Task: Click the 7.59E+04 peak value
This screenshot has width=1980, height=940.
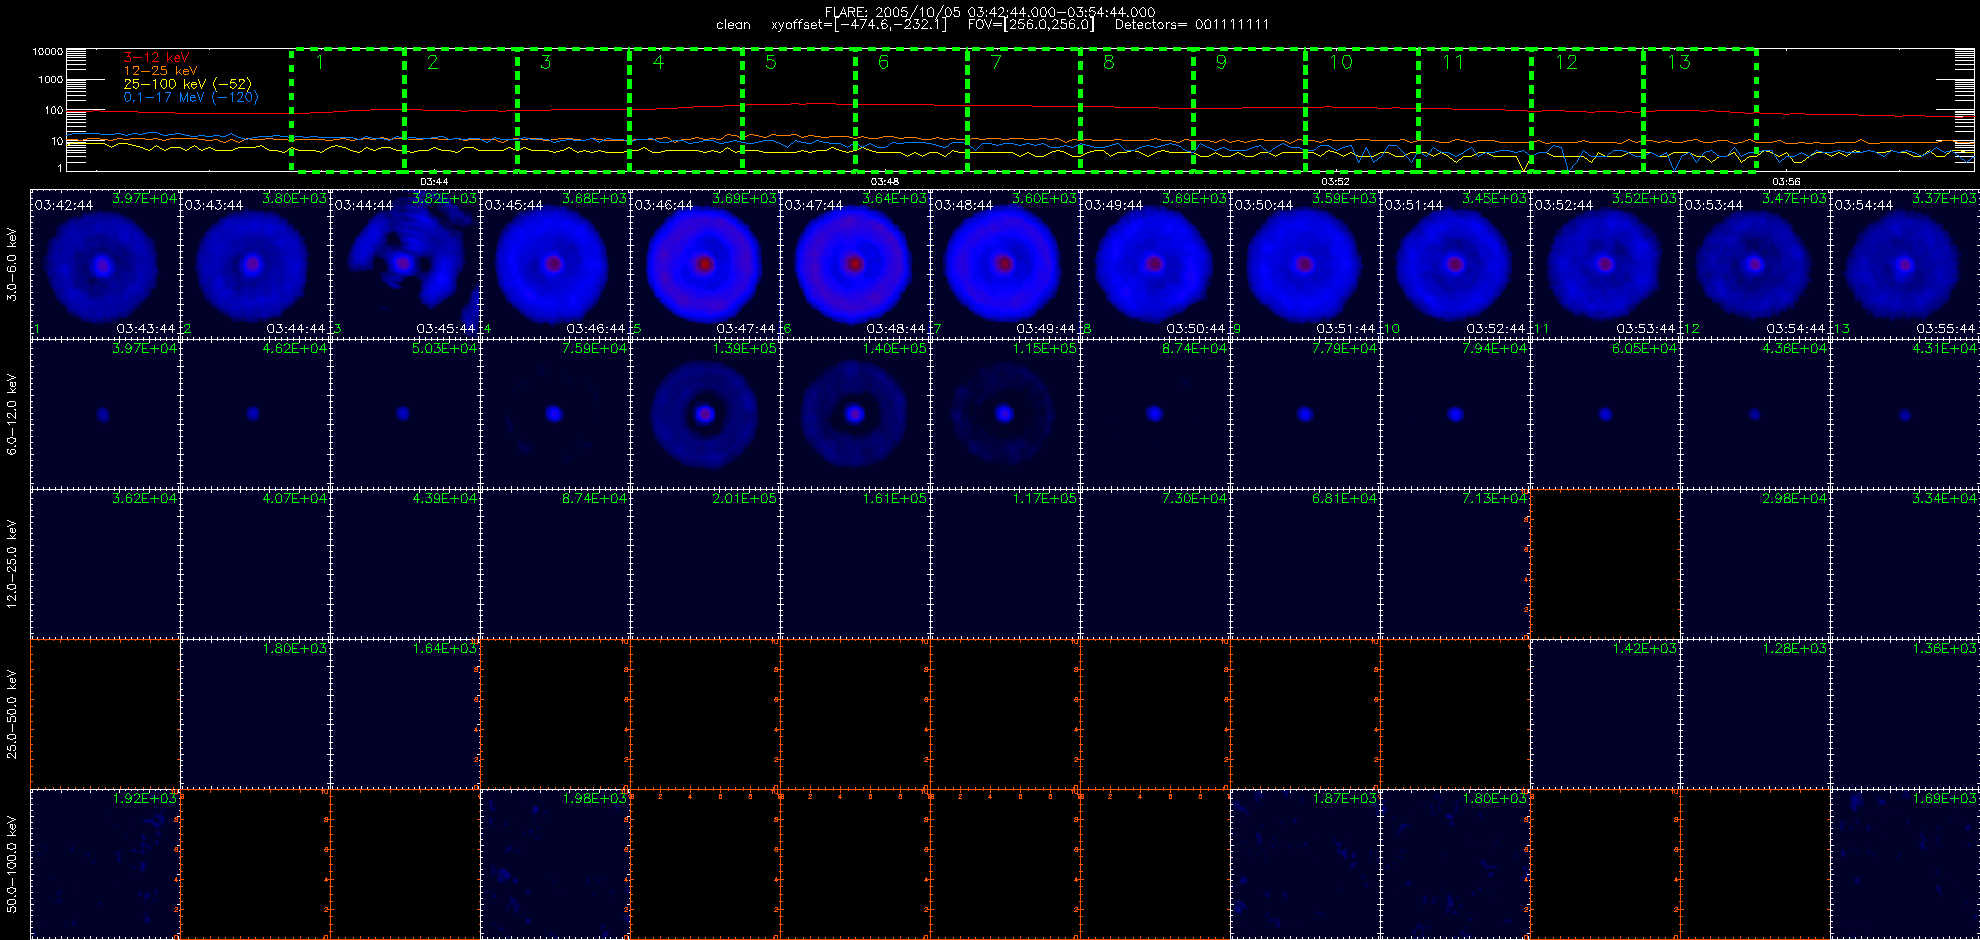Action: pos(594,348)
